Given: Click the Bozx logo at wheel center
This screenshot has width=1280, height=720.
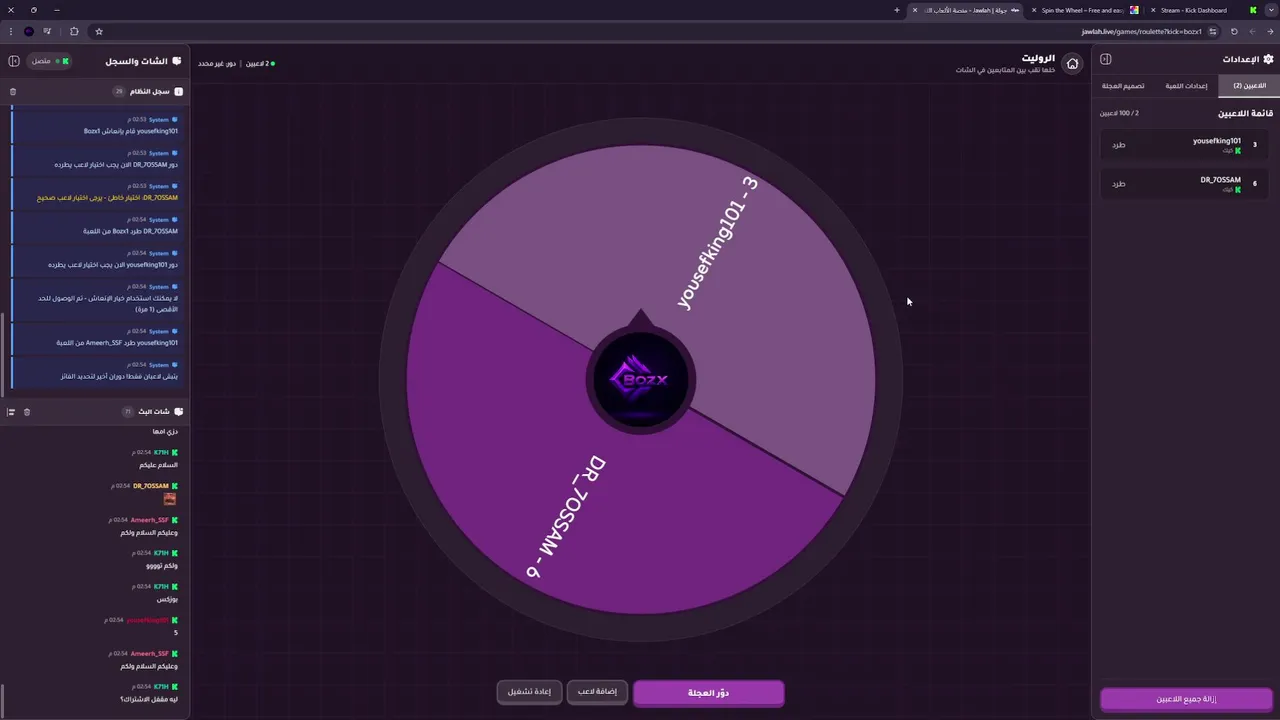Looking at the screenshot, I should (640, 380).
